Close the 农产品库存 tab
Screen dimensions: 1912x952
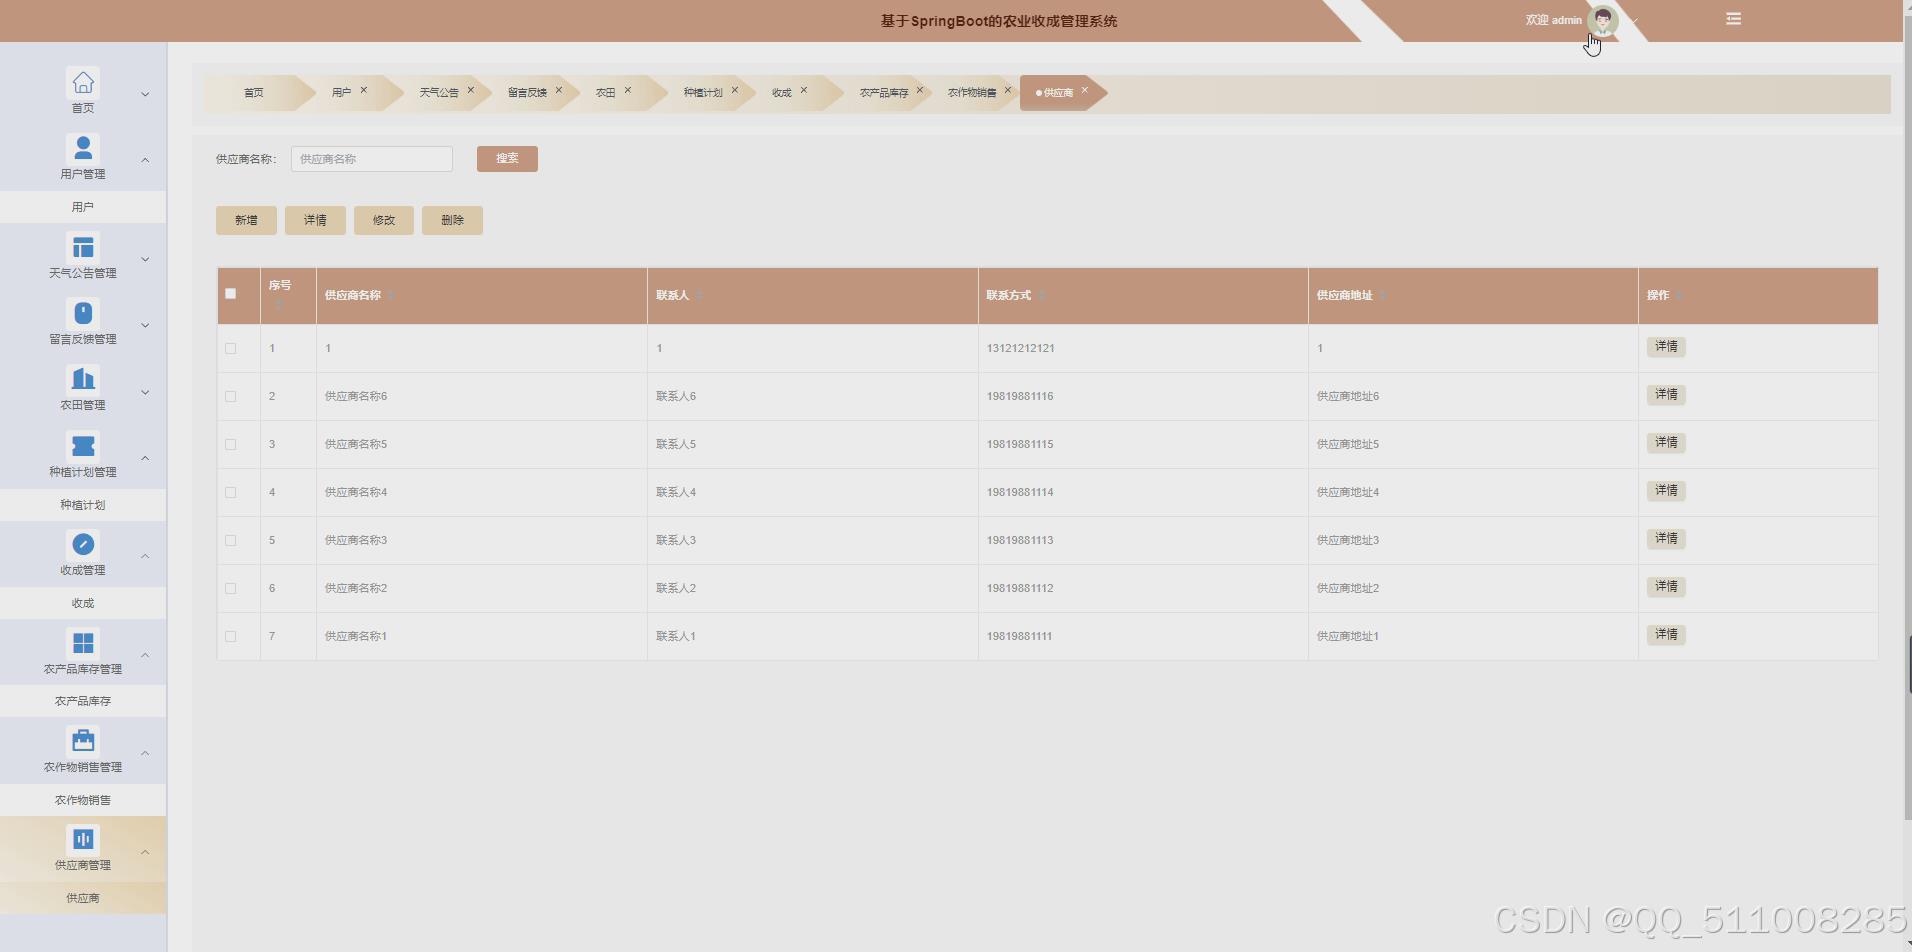[x=920, y=90]
